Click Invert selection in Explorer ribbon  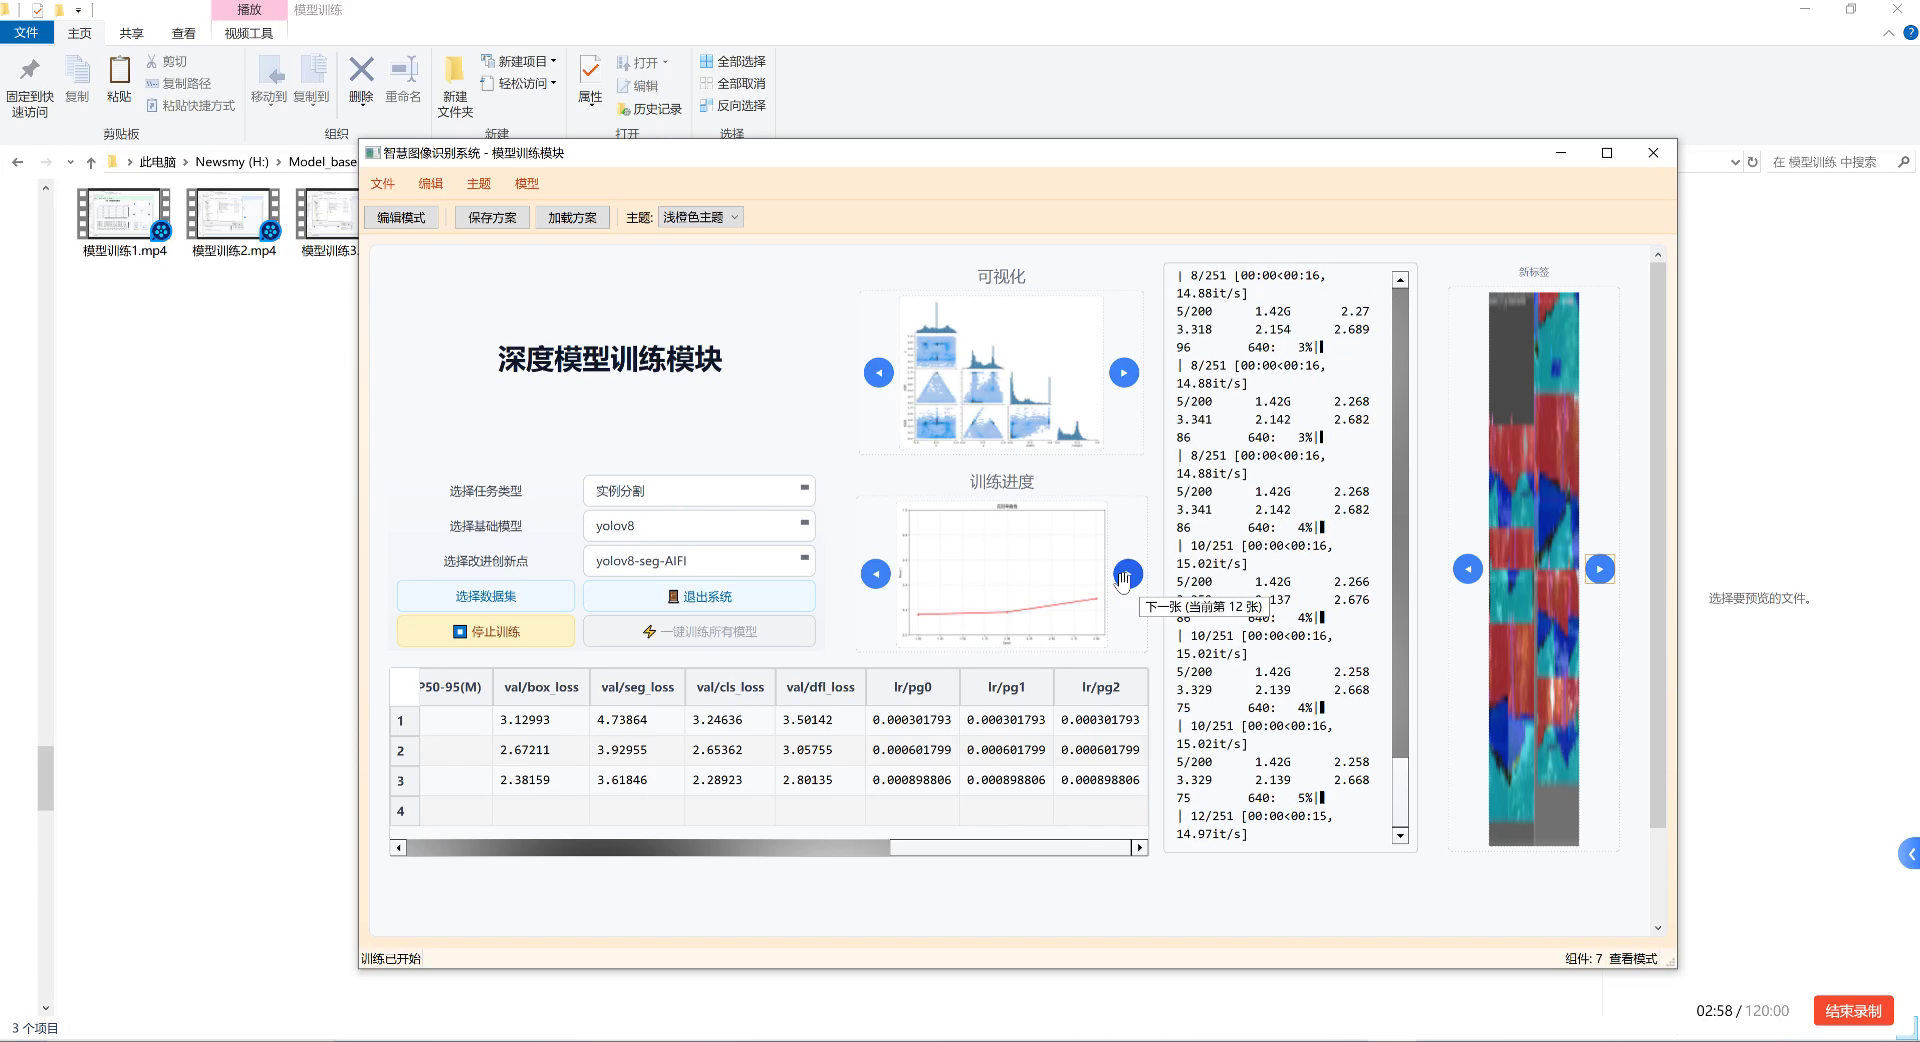[x=733, y=105]
